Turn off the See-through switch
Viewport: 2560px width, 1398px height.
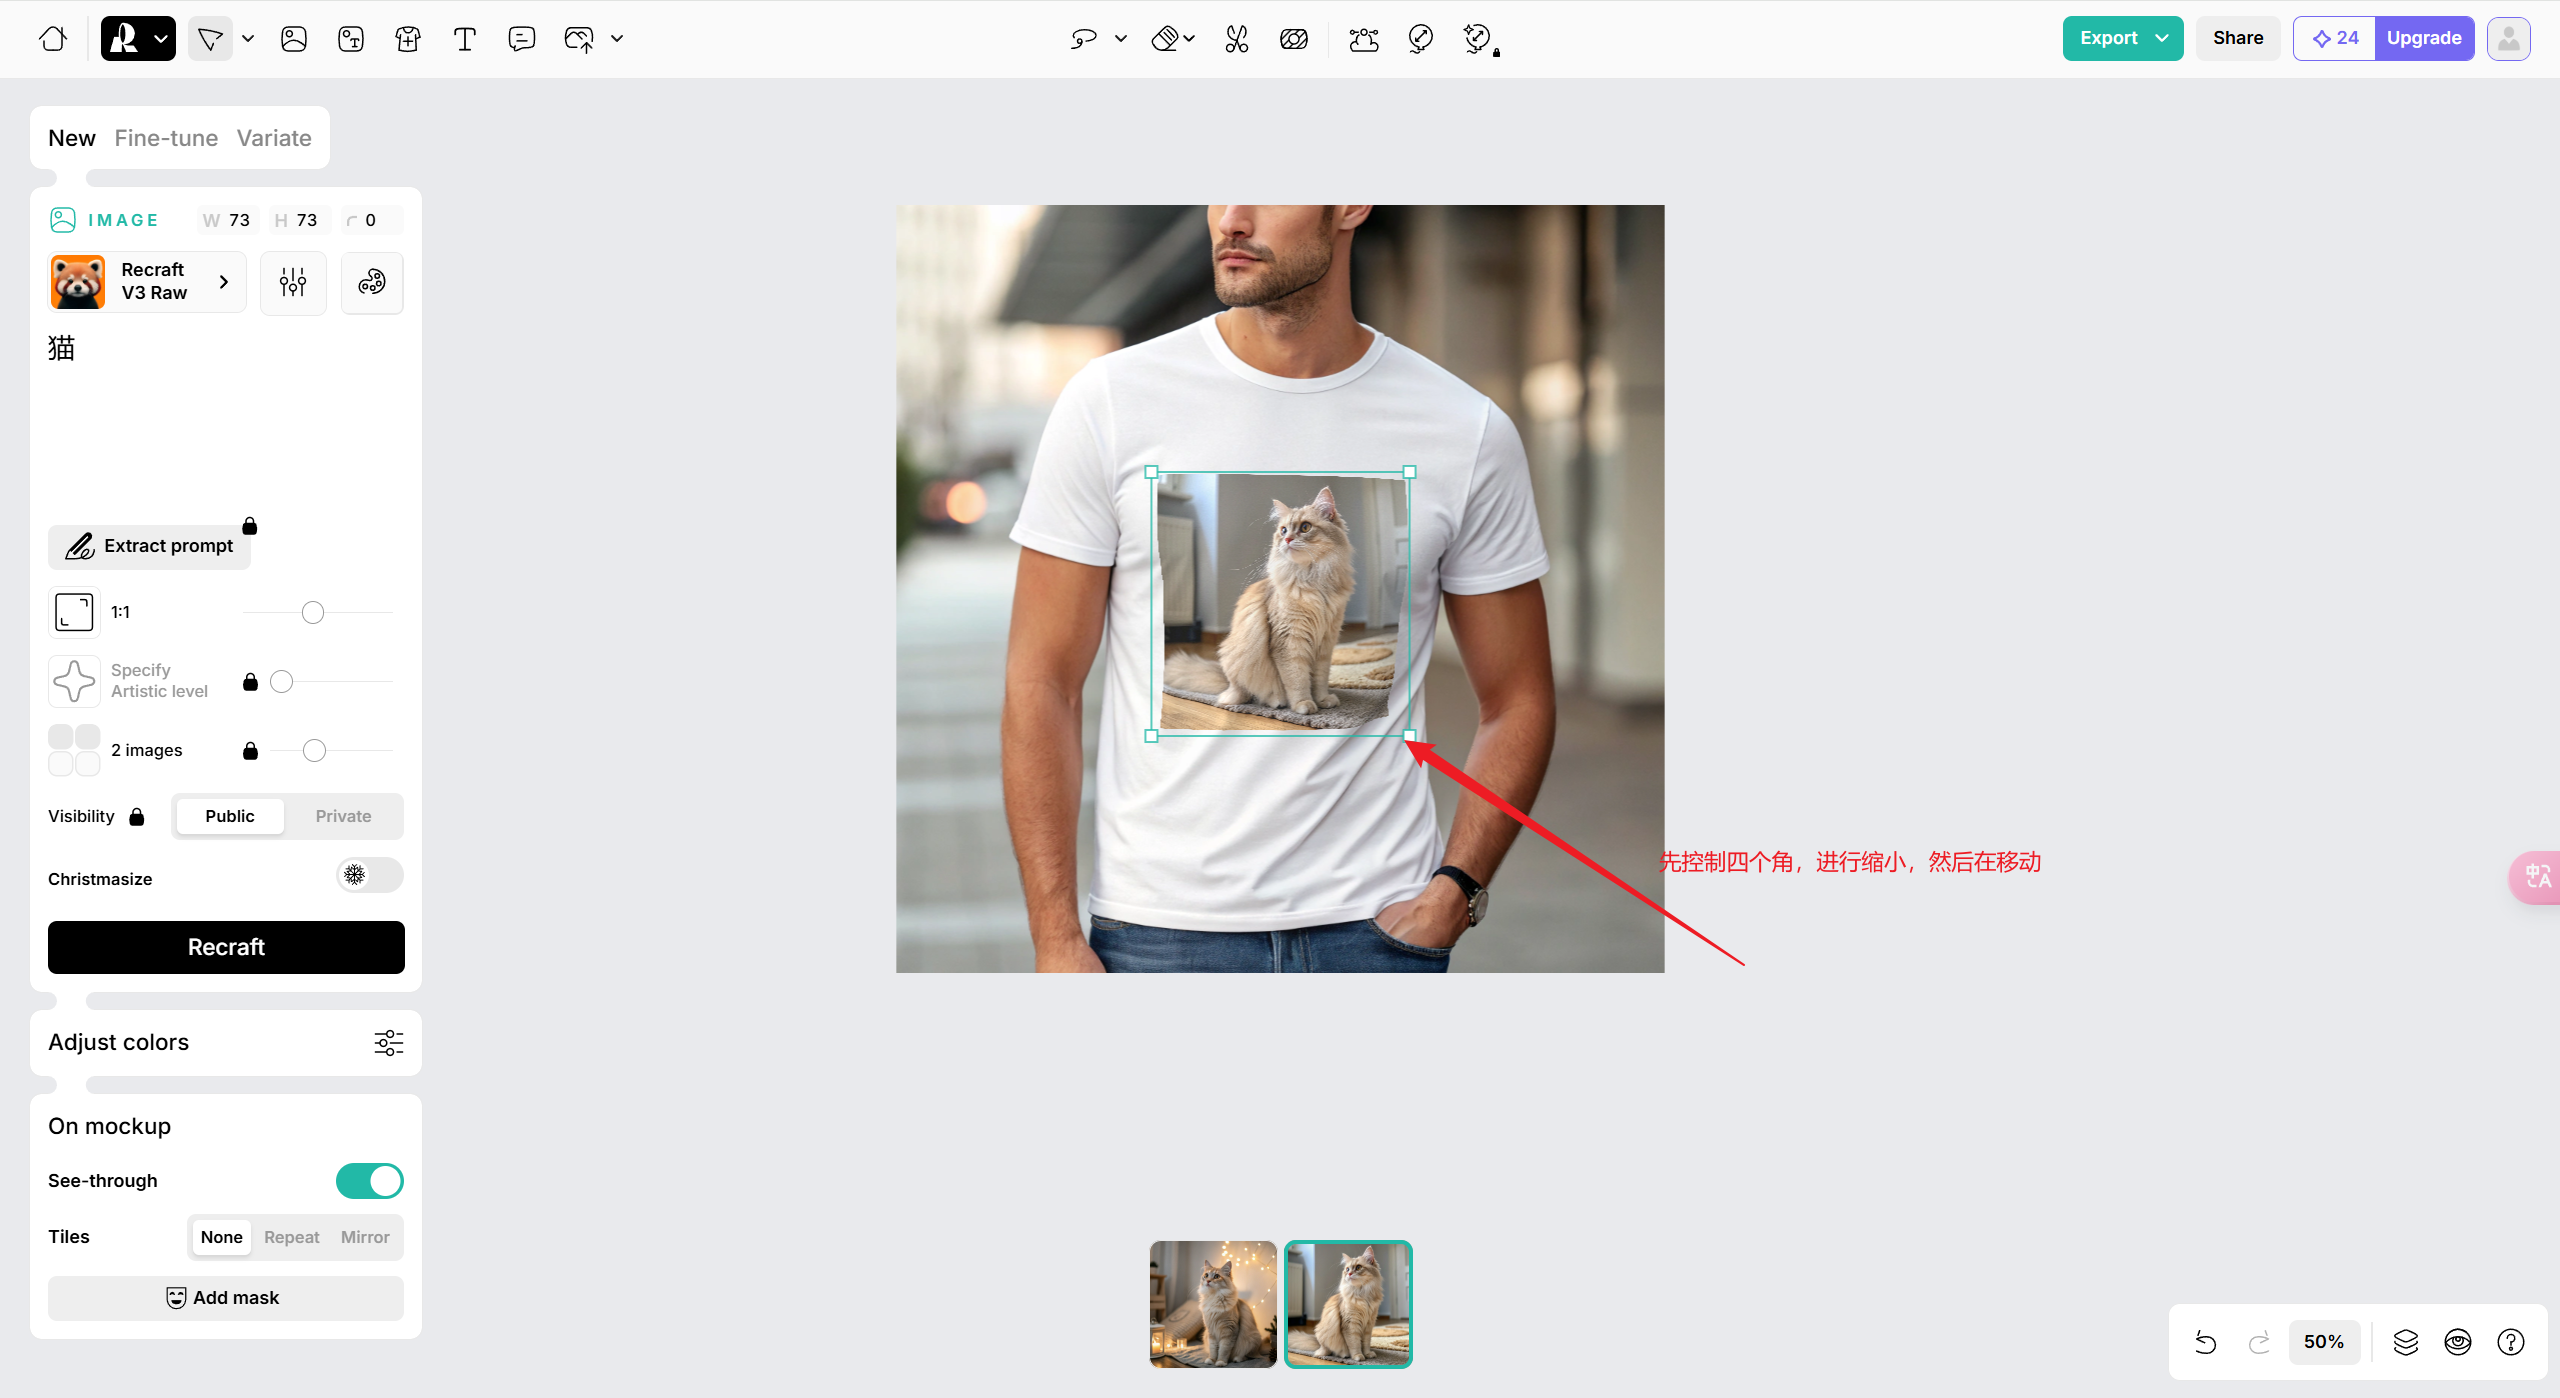370,1181
